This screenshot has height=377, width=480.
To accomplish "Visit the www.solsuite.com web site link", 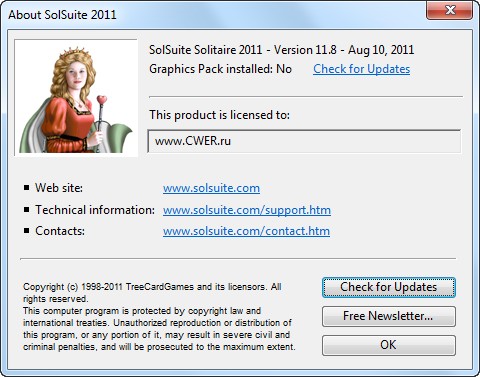I will click(211, 188).
